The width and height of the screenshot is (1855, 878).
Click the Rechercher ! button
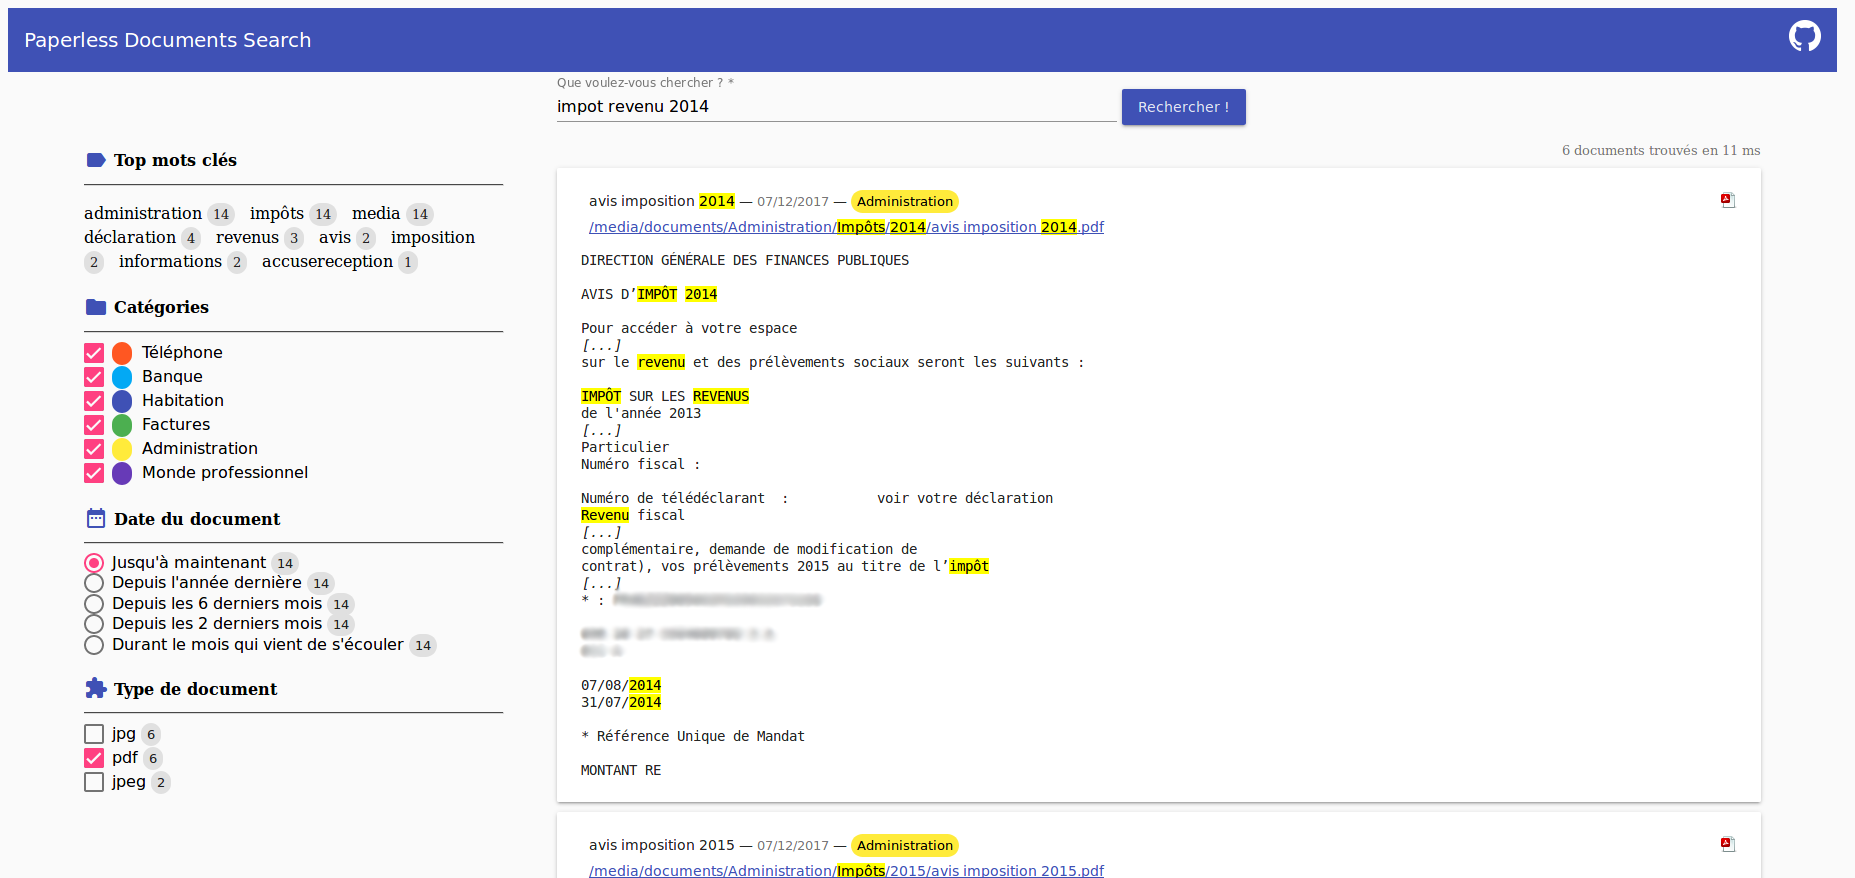[1183, 107]
